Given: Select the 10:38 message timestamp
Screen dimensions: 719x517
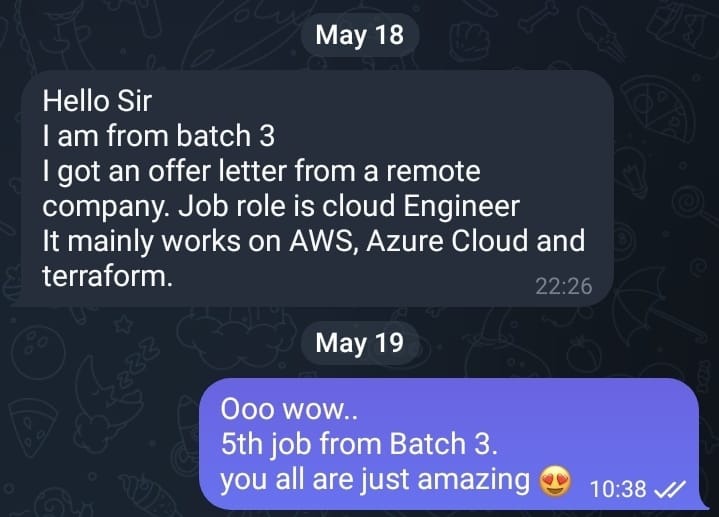Looking at the screenshot, I should point(618,489).
